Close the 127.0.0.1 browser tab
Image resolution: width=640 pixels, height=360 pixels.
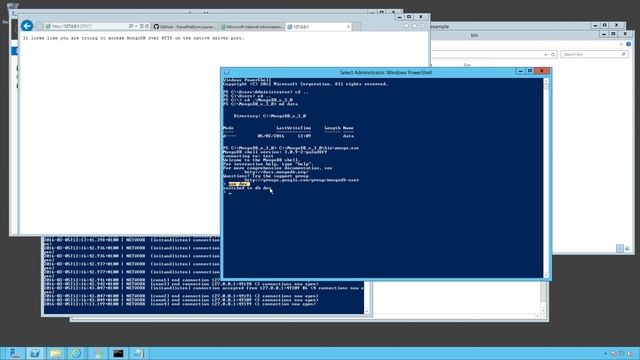pyautogui.click(x=348, y=27)
